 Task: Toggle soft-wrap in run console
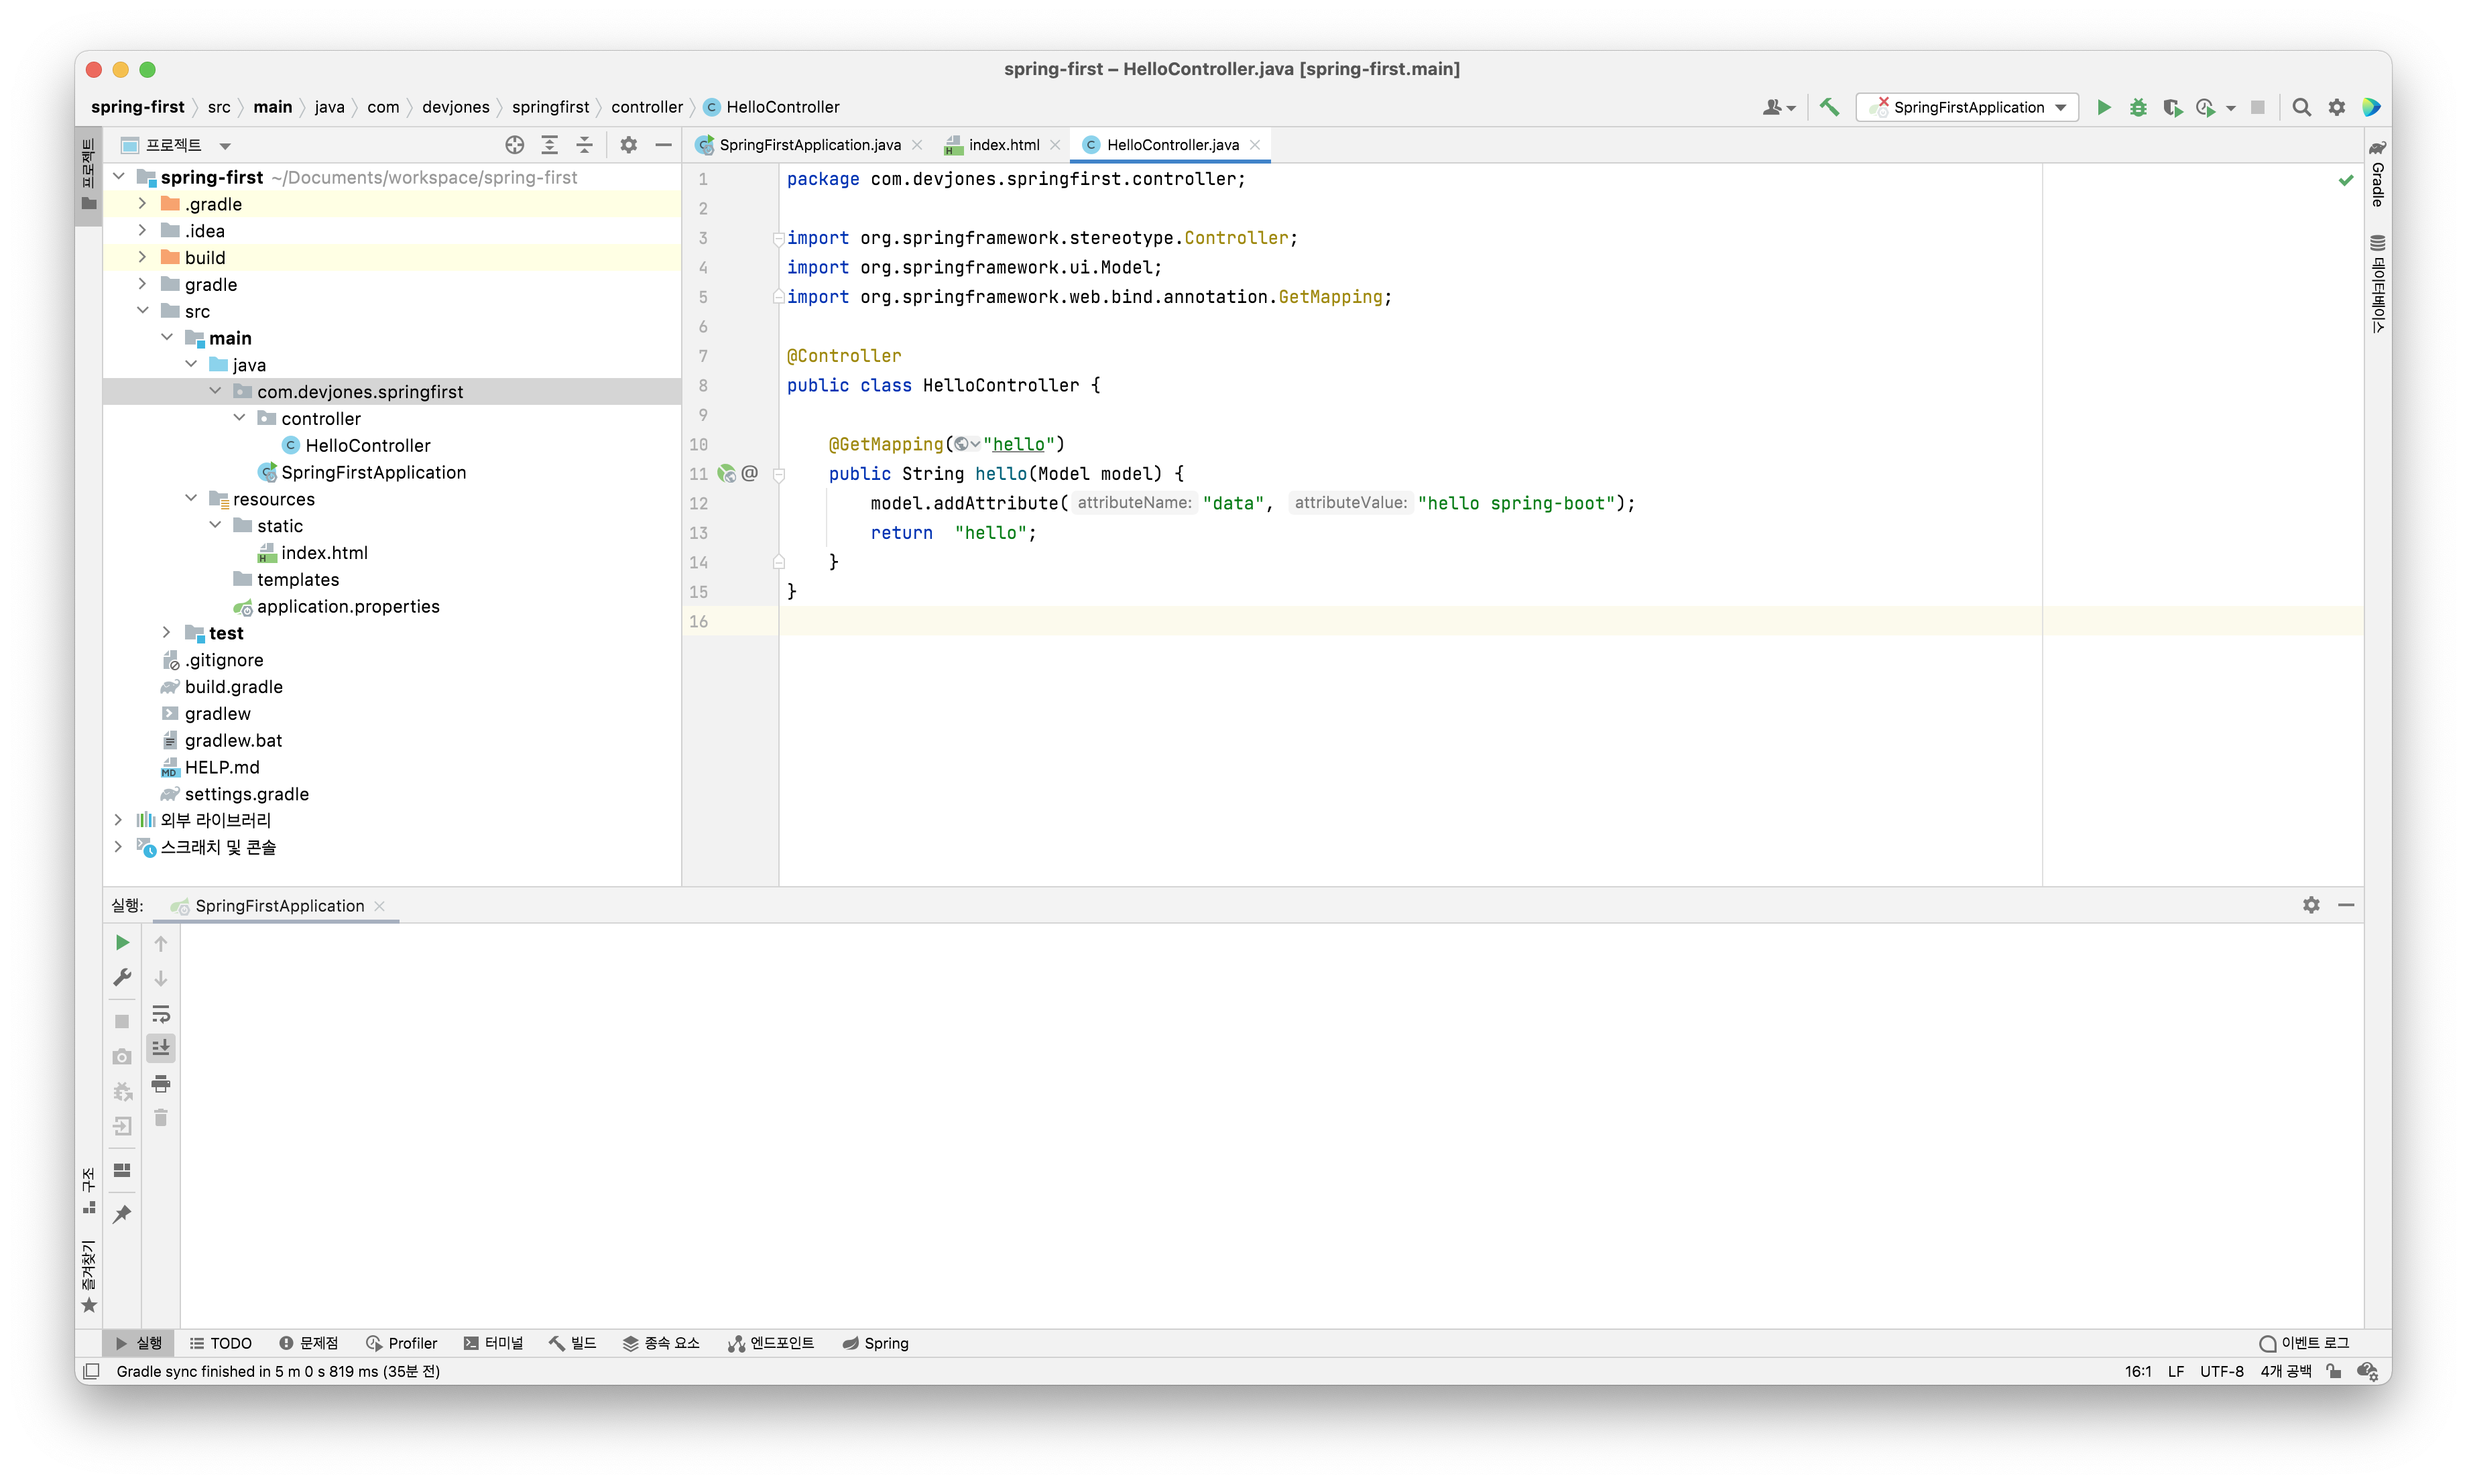click(160, 1014)
